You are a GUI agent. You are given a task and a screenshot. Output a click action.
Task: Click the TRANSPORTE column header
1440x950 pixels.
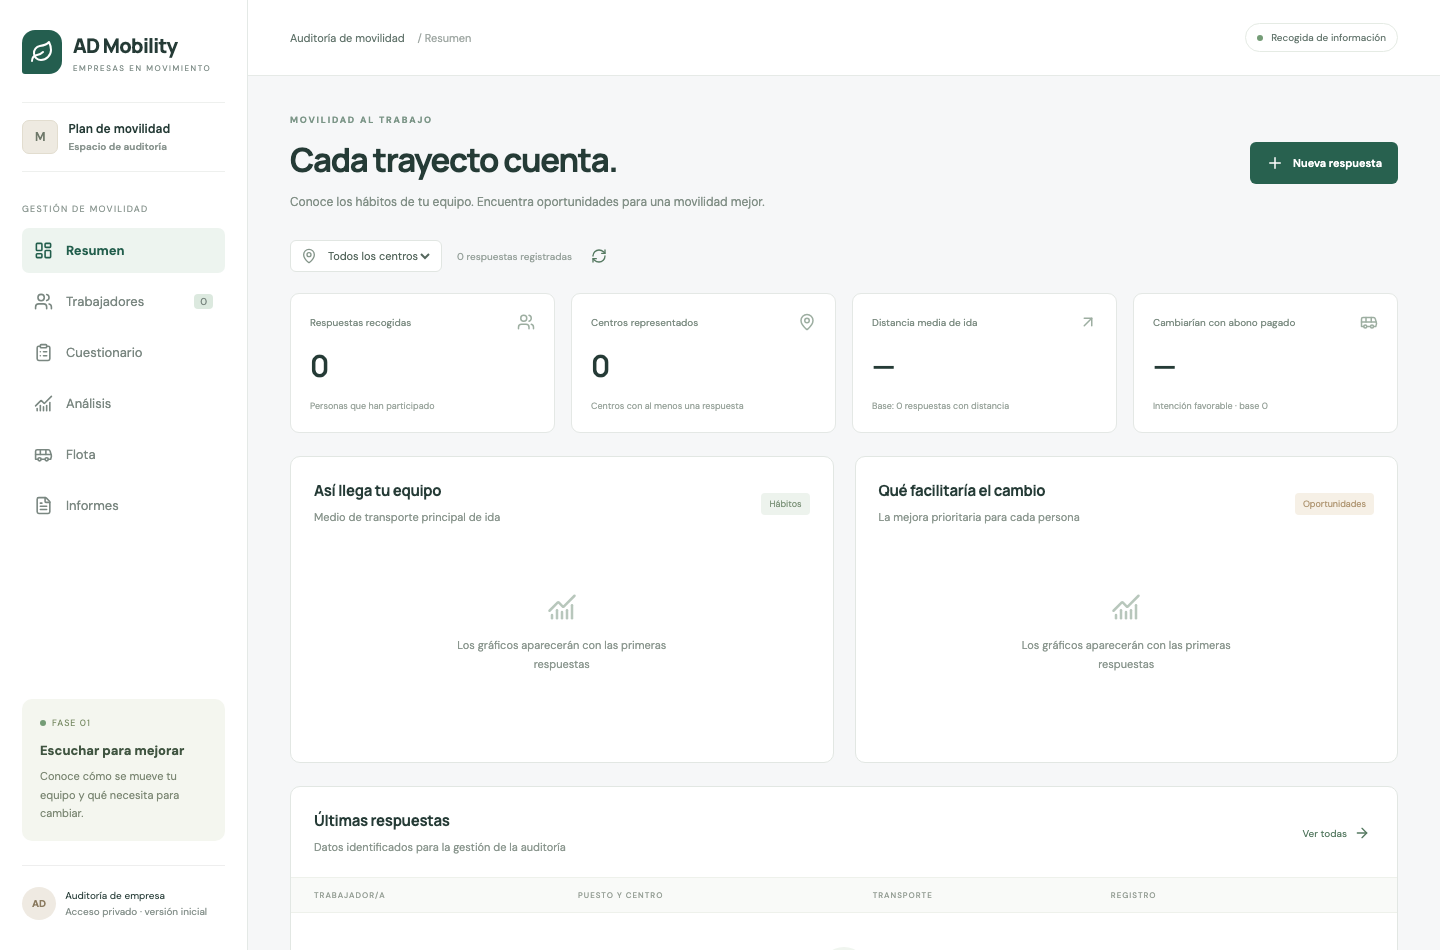tap(902, 895)
